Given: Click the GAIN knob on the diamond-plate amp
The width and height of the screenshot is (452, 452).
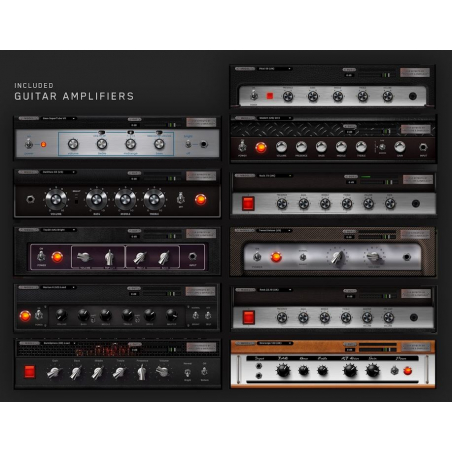Looking at the screenshot, I should click(400, 147).
